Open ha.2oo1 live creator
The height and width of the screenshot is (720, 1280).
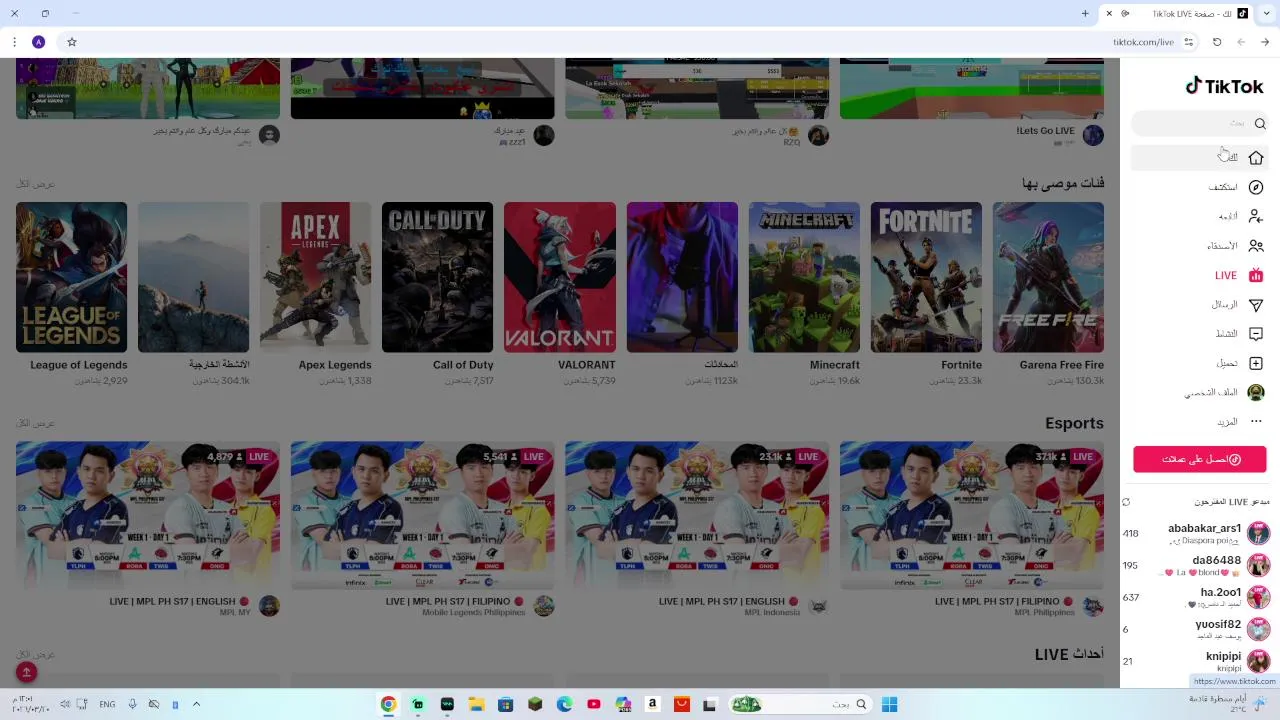coord(1195,597)
